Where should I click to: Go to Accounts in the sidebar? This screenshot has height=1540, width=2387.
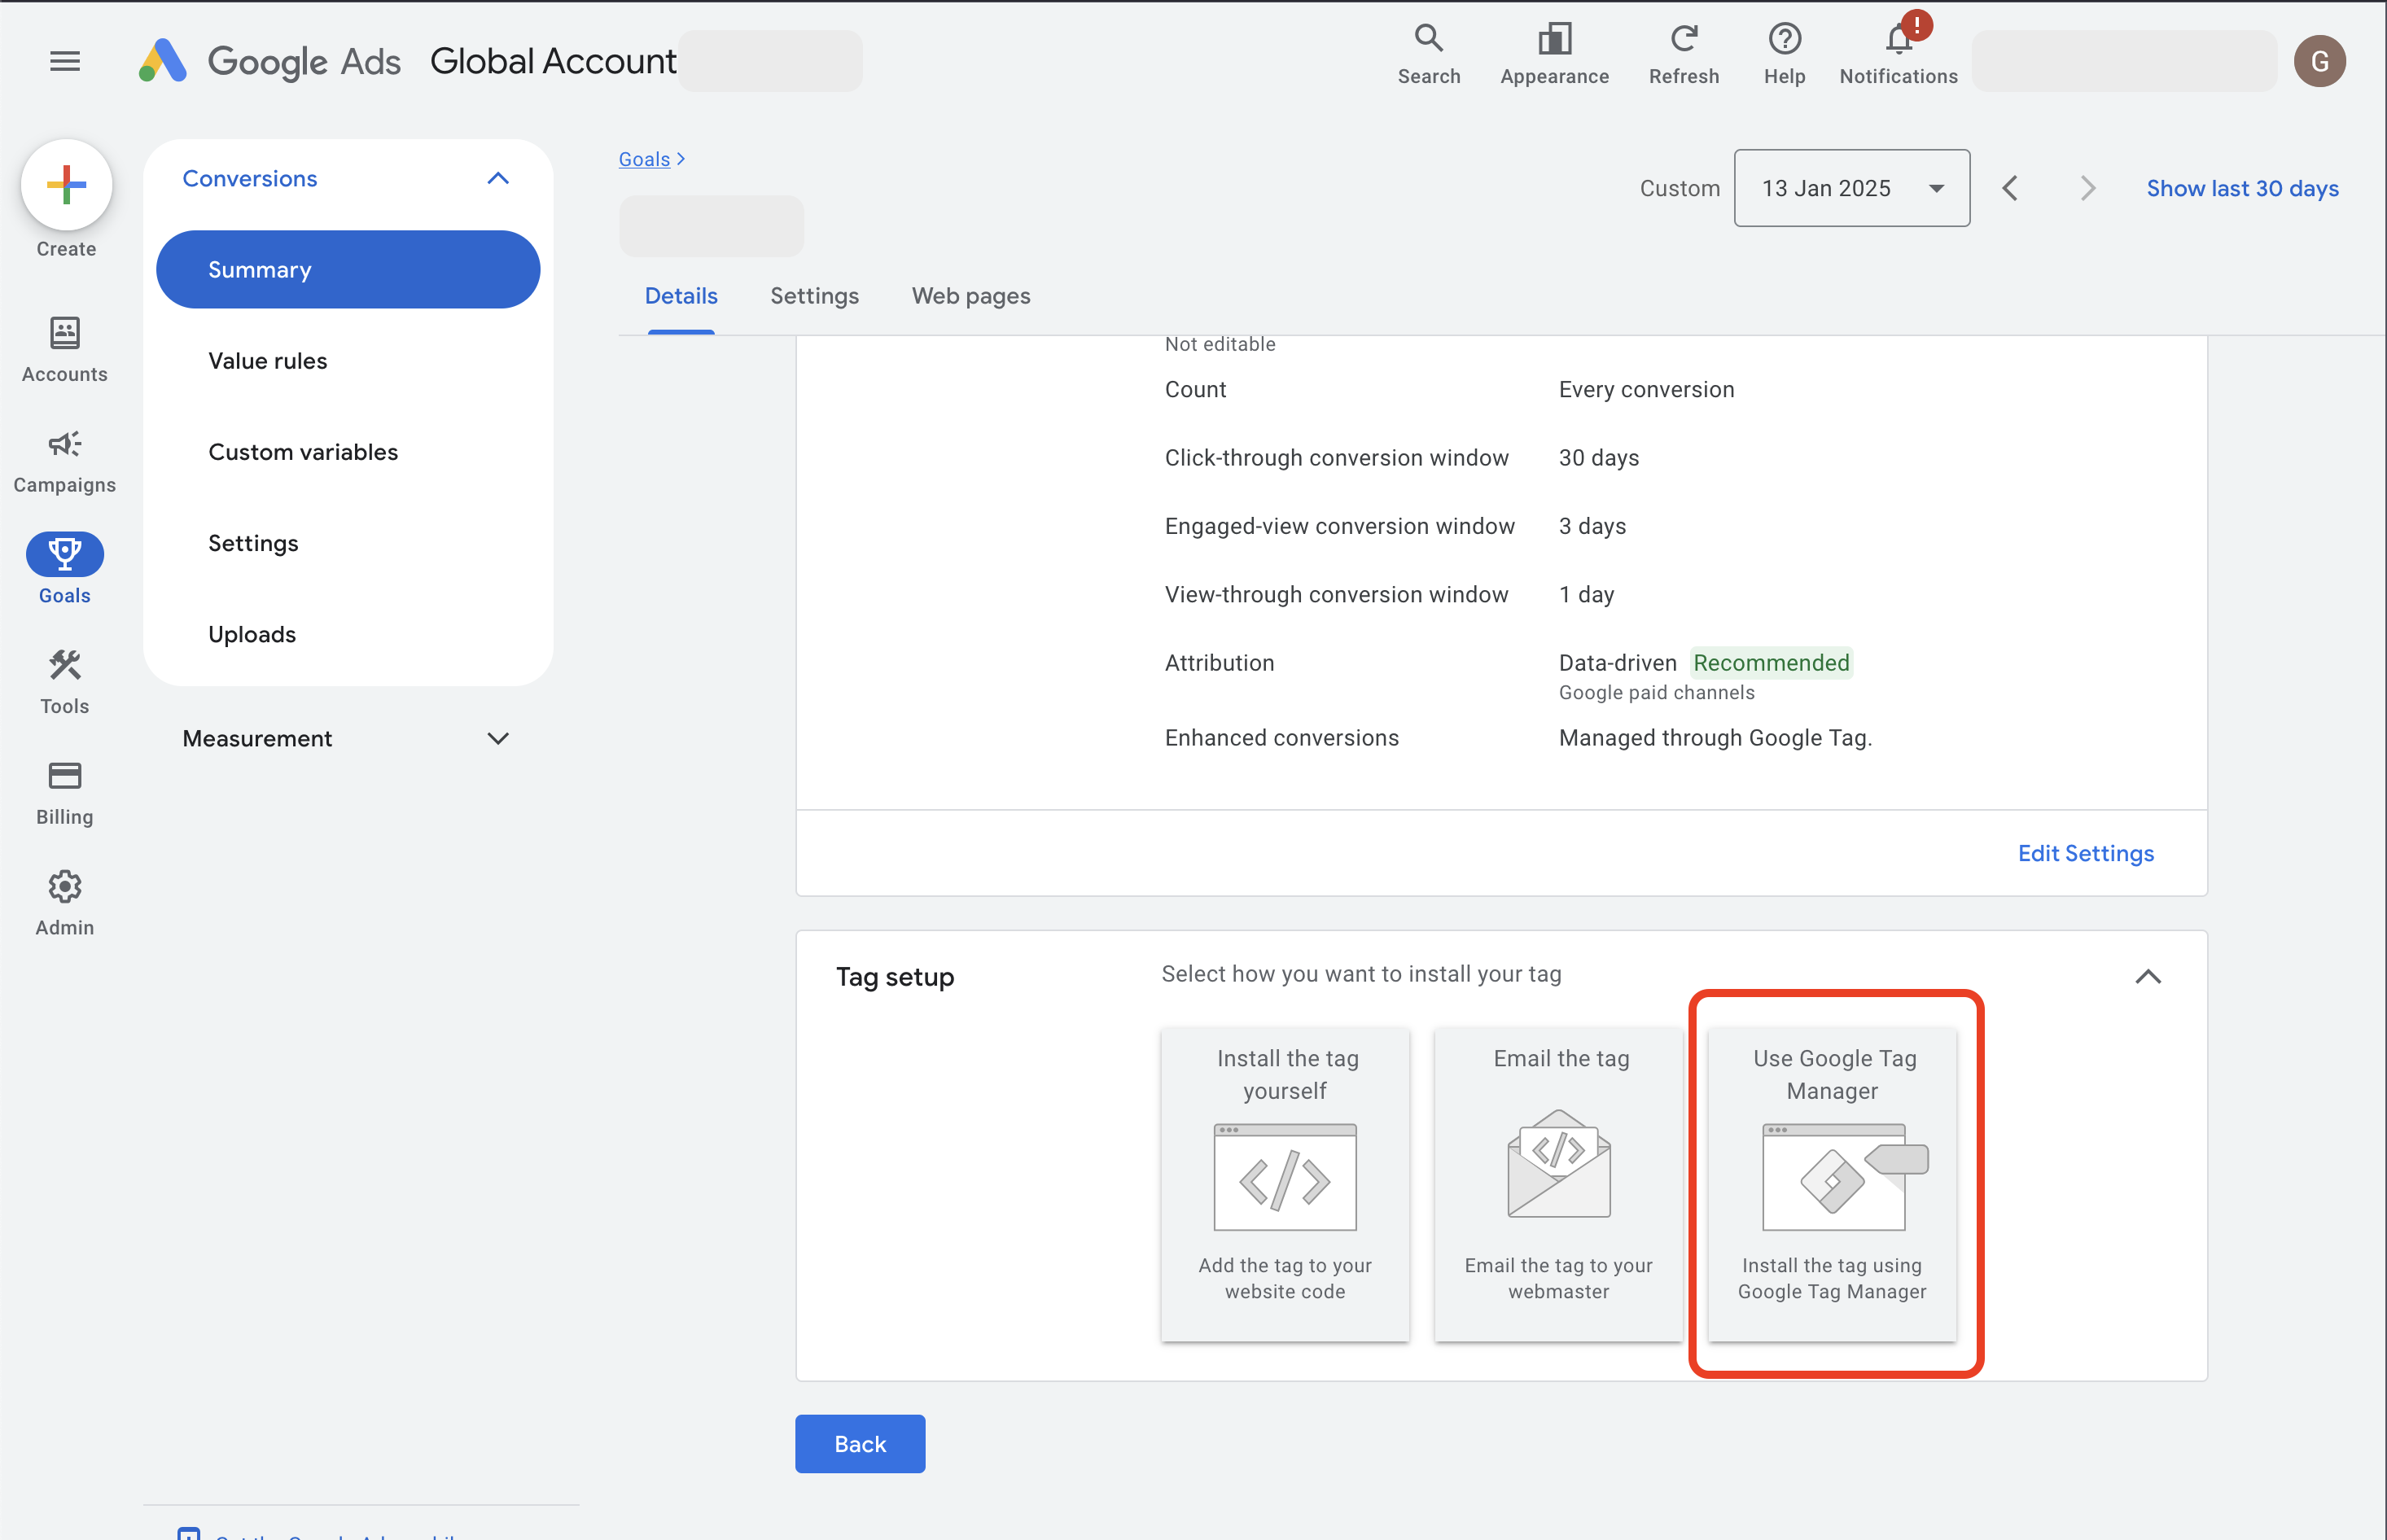tap(65, 350)
